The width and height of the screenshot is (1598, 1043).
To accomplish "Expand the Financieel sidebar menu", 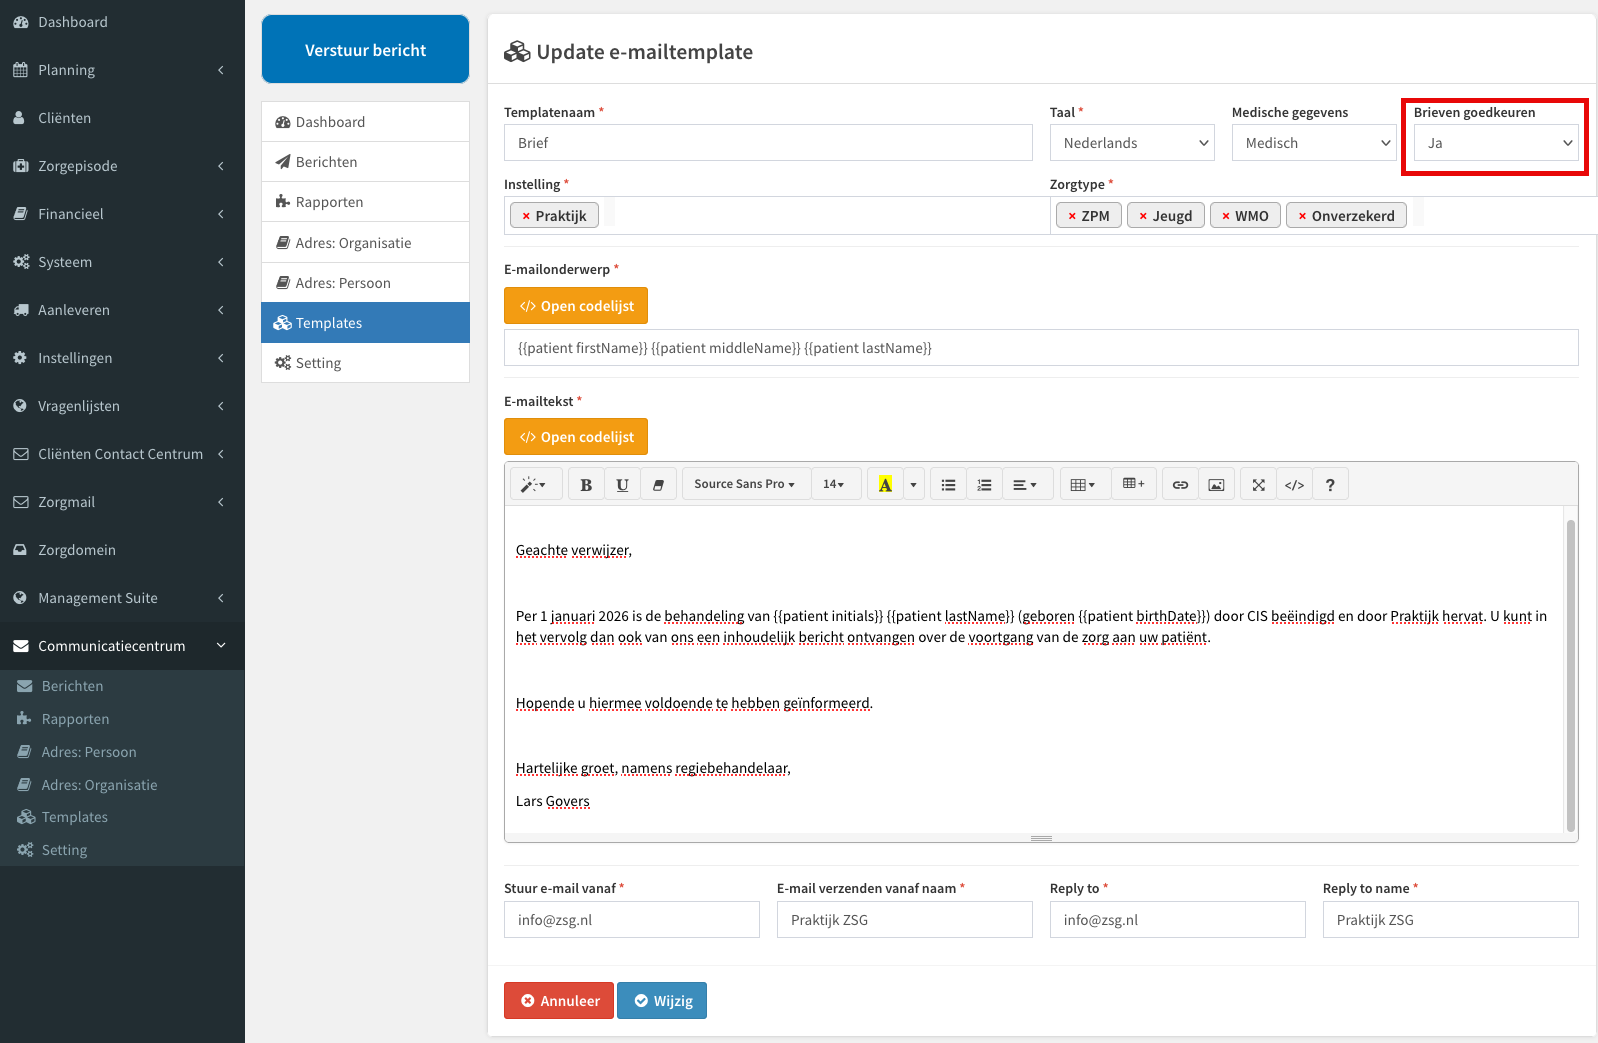I will pos(122,214).
